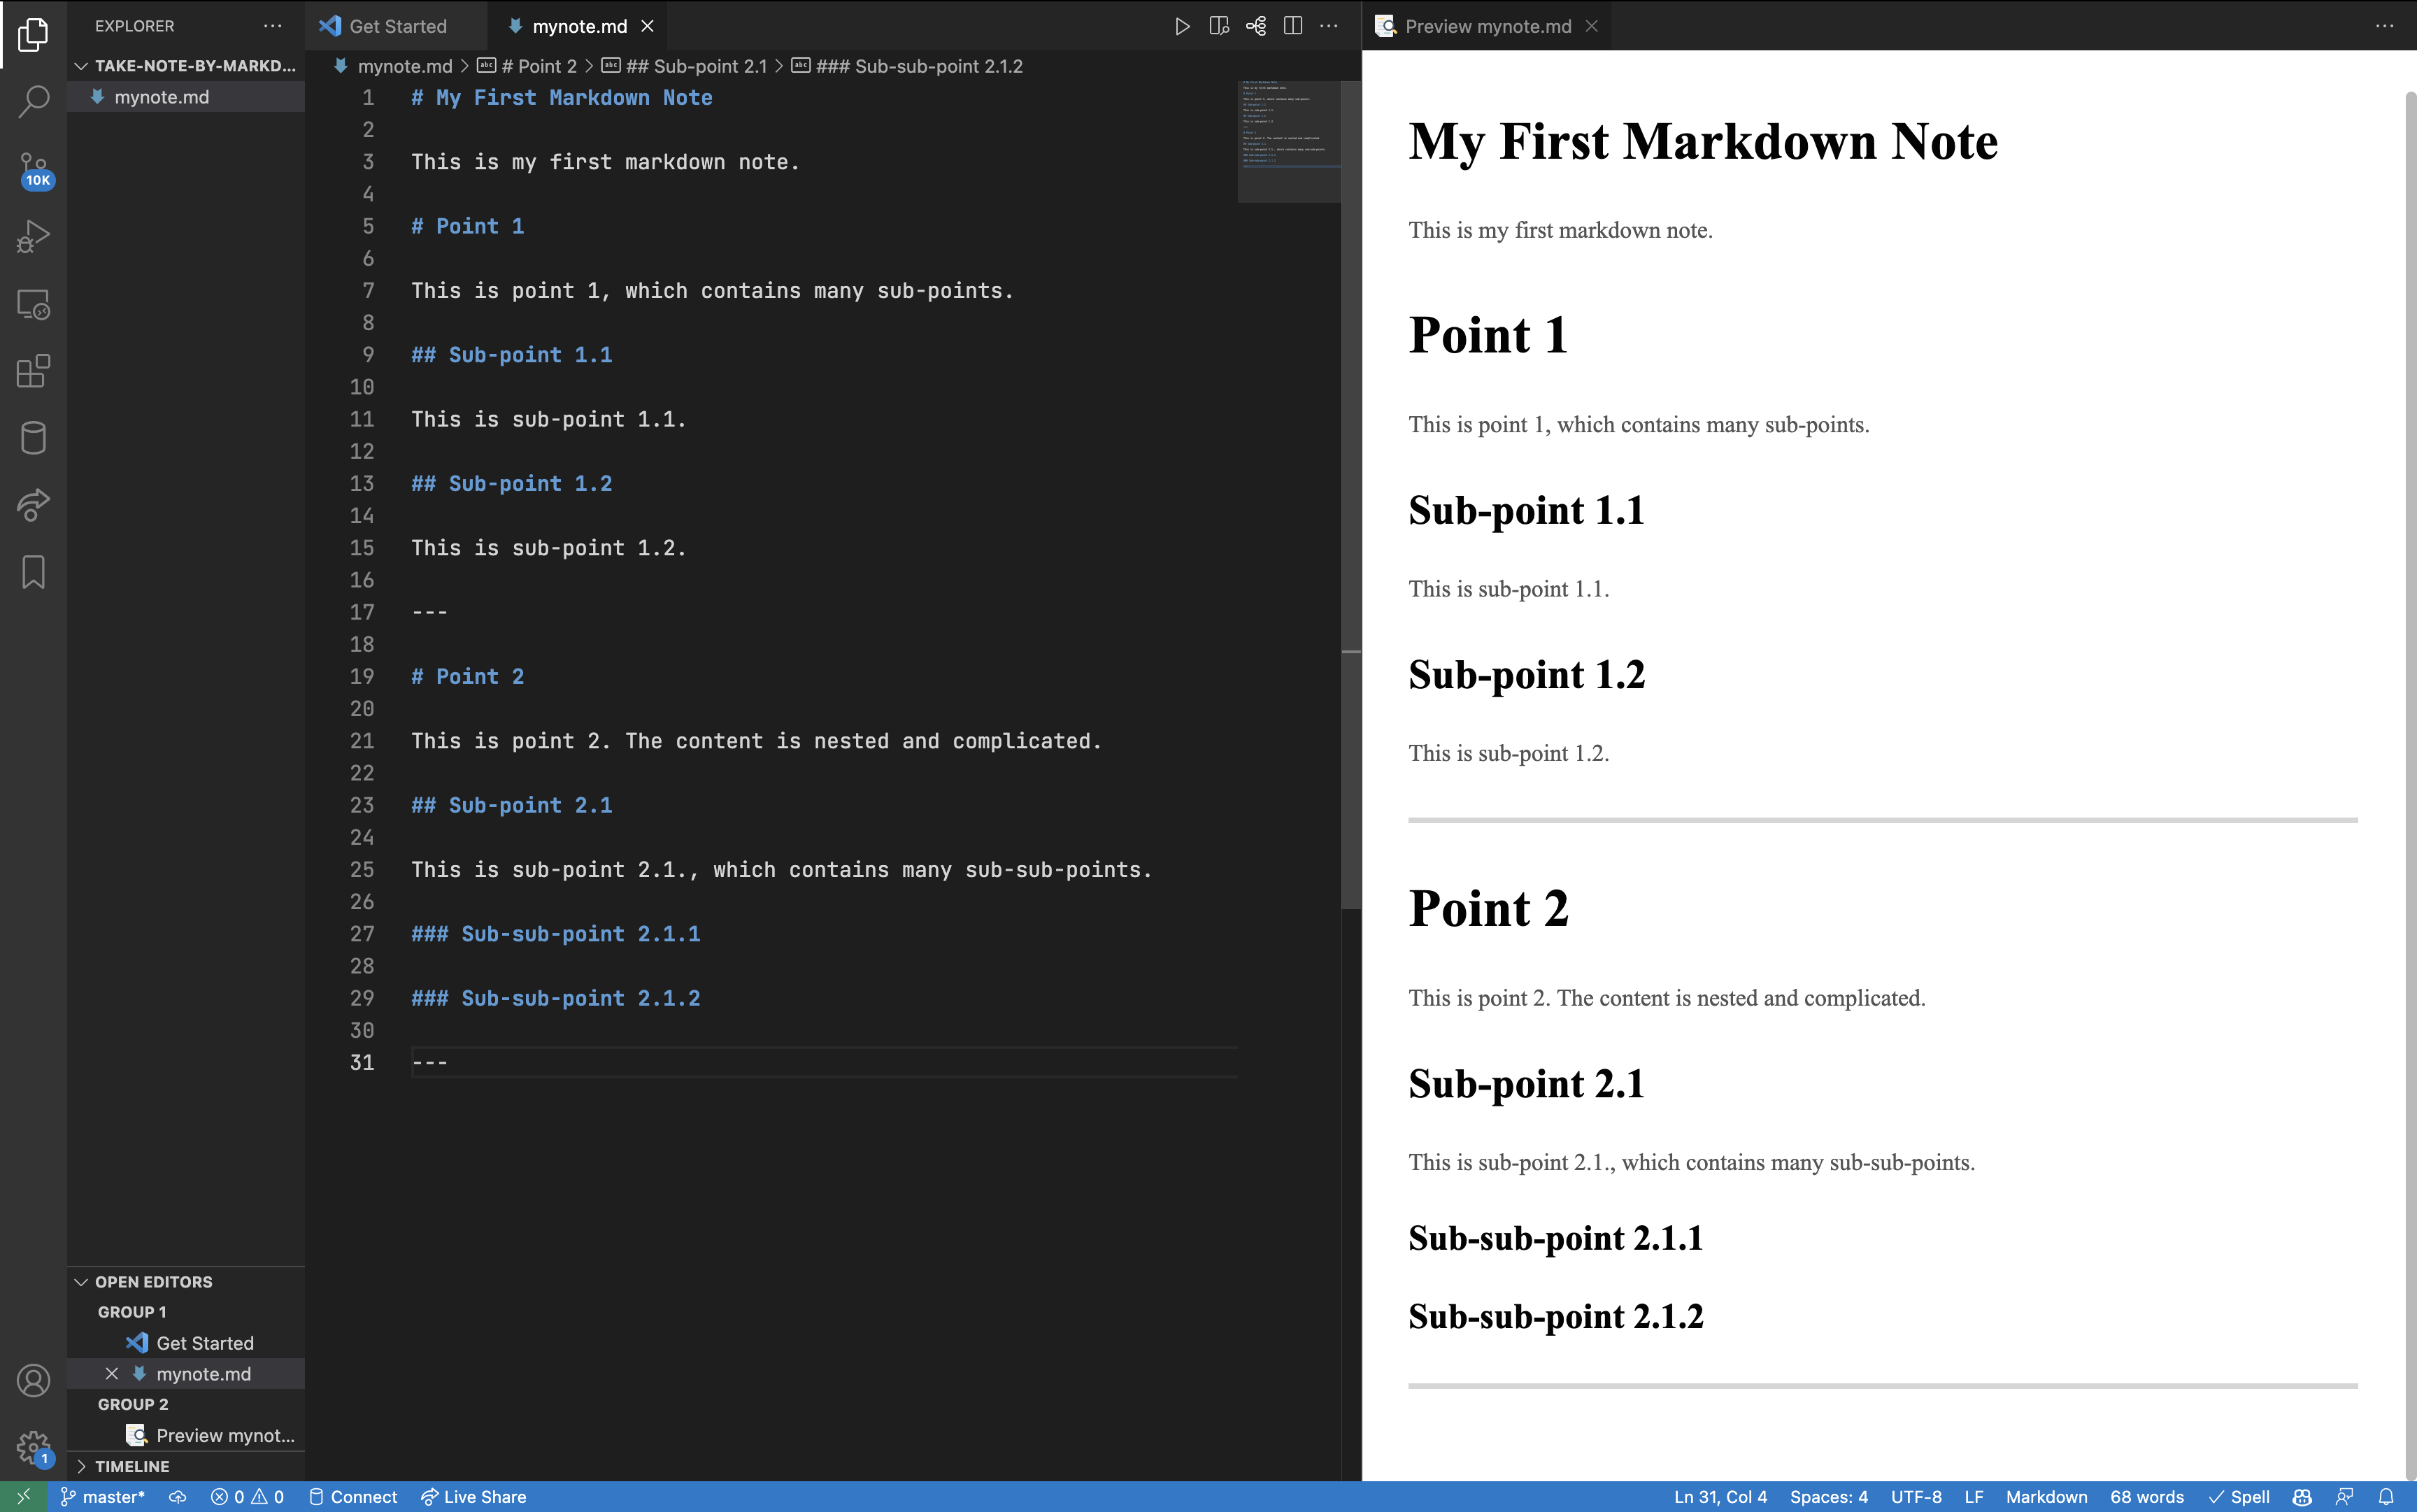Close mynote.md in Open Editors list
This screenshot has width=2417, height=1512.
click(x=112, y=1373)
